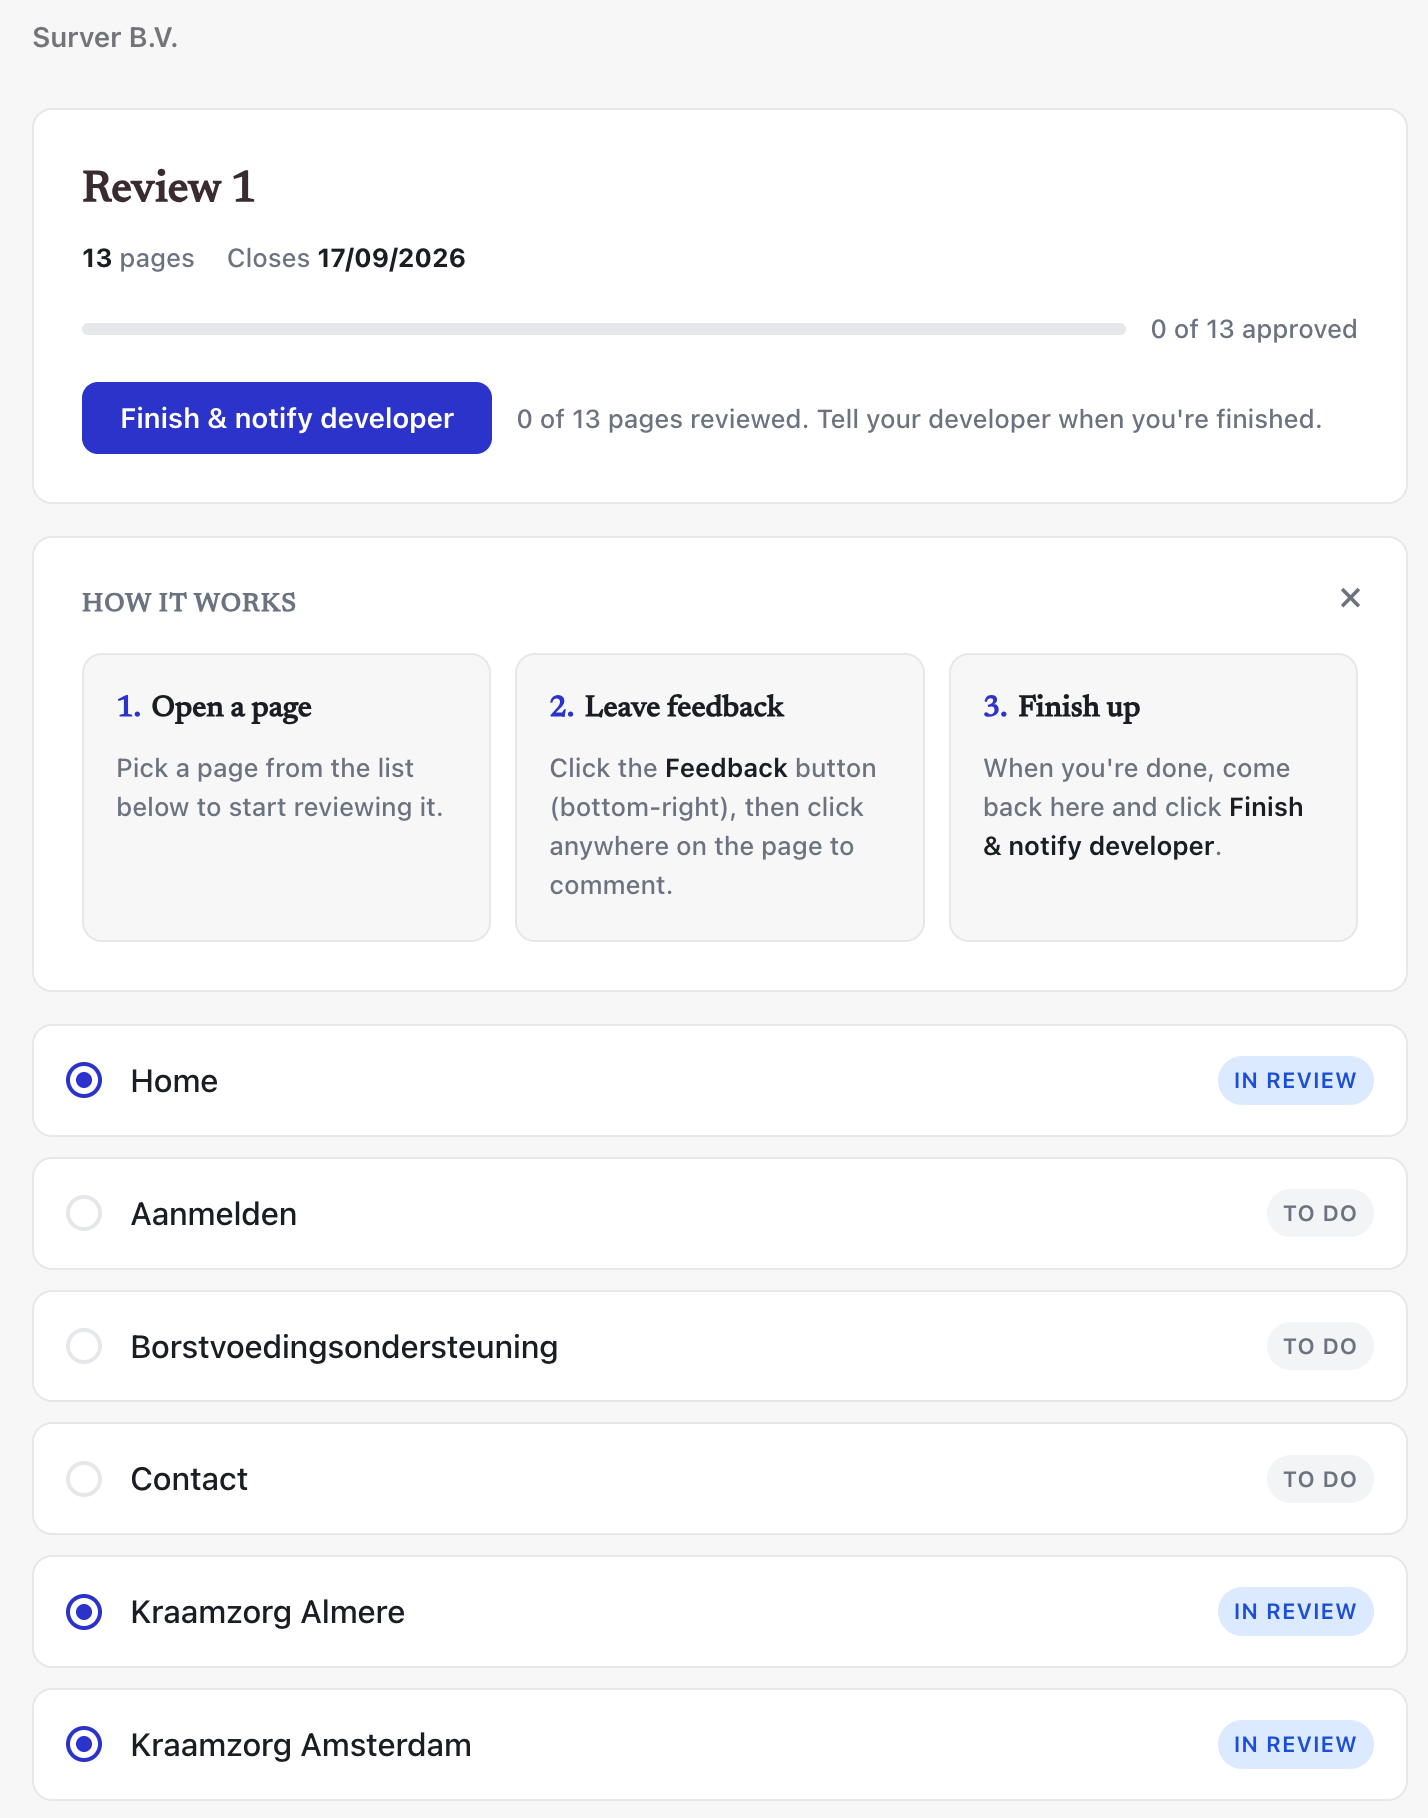1428x1818 pixels.
Task: Close the How It Works panel
Action: tap(1350, 598)
